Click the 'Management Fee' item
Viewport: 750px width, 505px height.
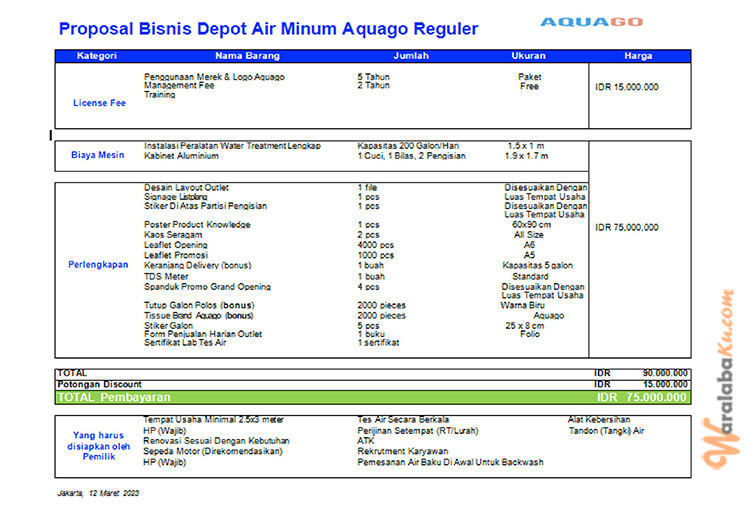[179, 86]
